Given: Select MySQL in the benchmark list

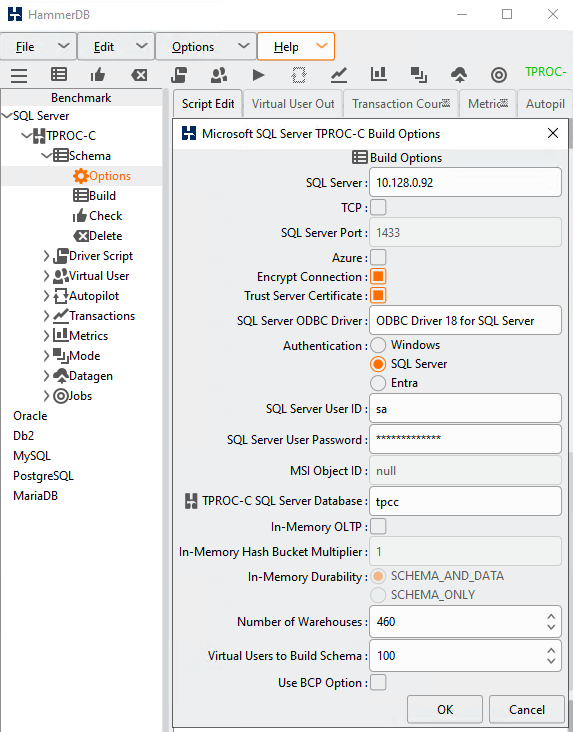Looking at the screenshot, I should click(32, 456).
